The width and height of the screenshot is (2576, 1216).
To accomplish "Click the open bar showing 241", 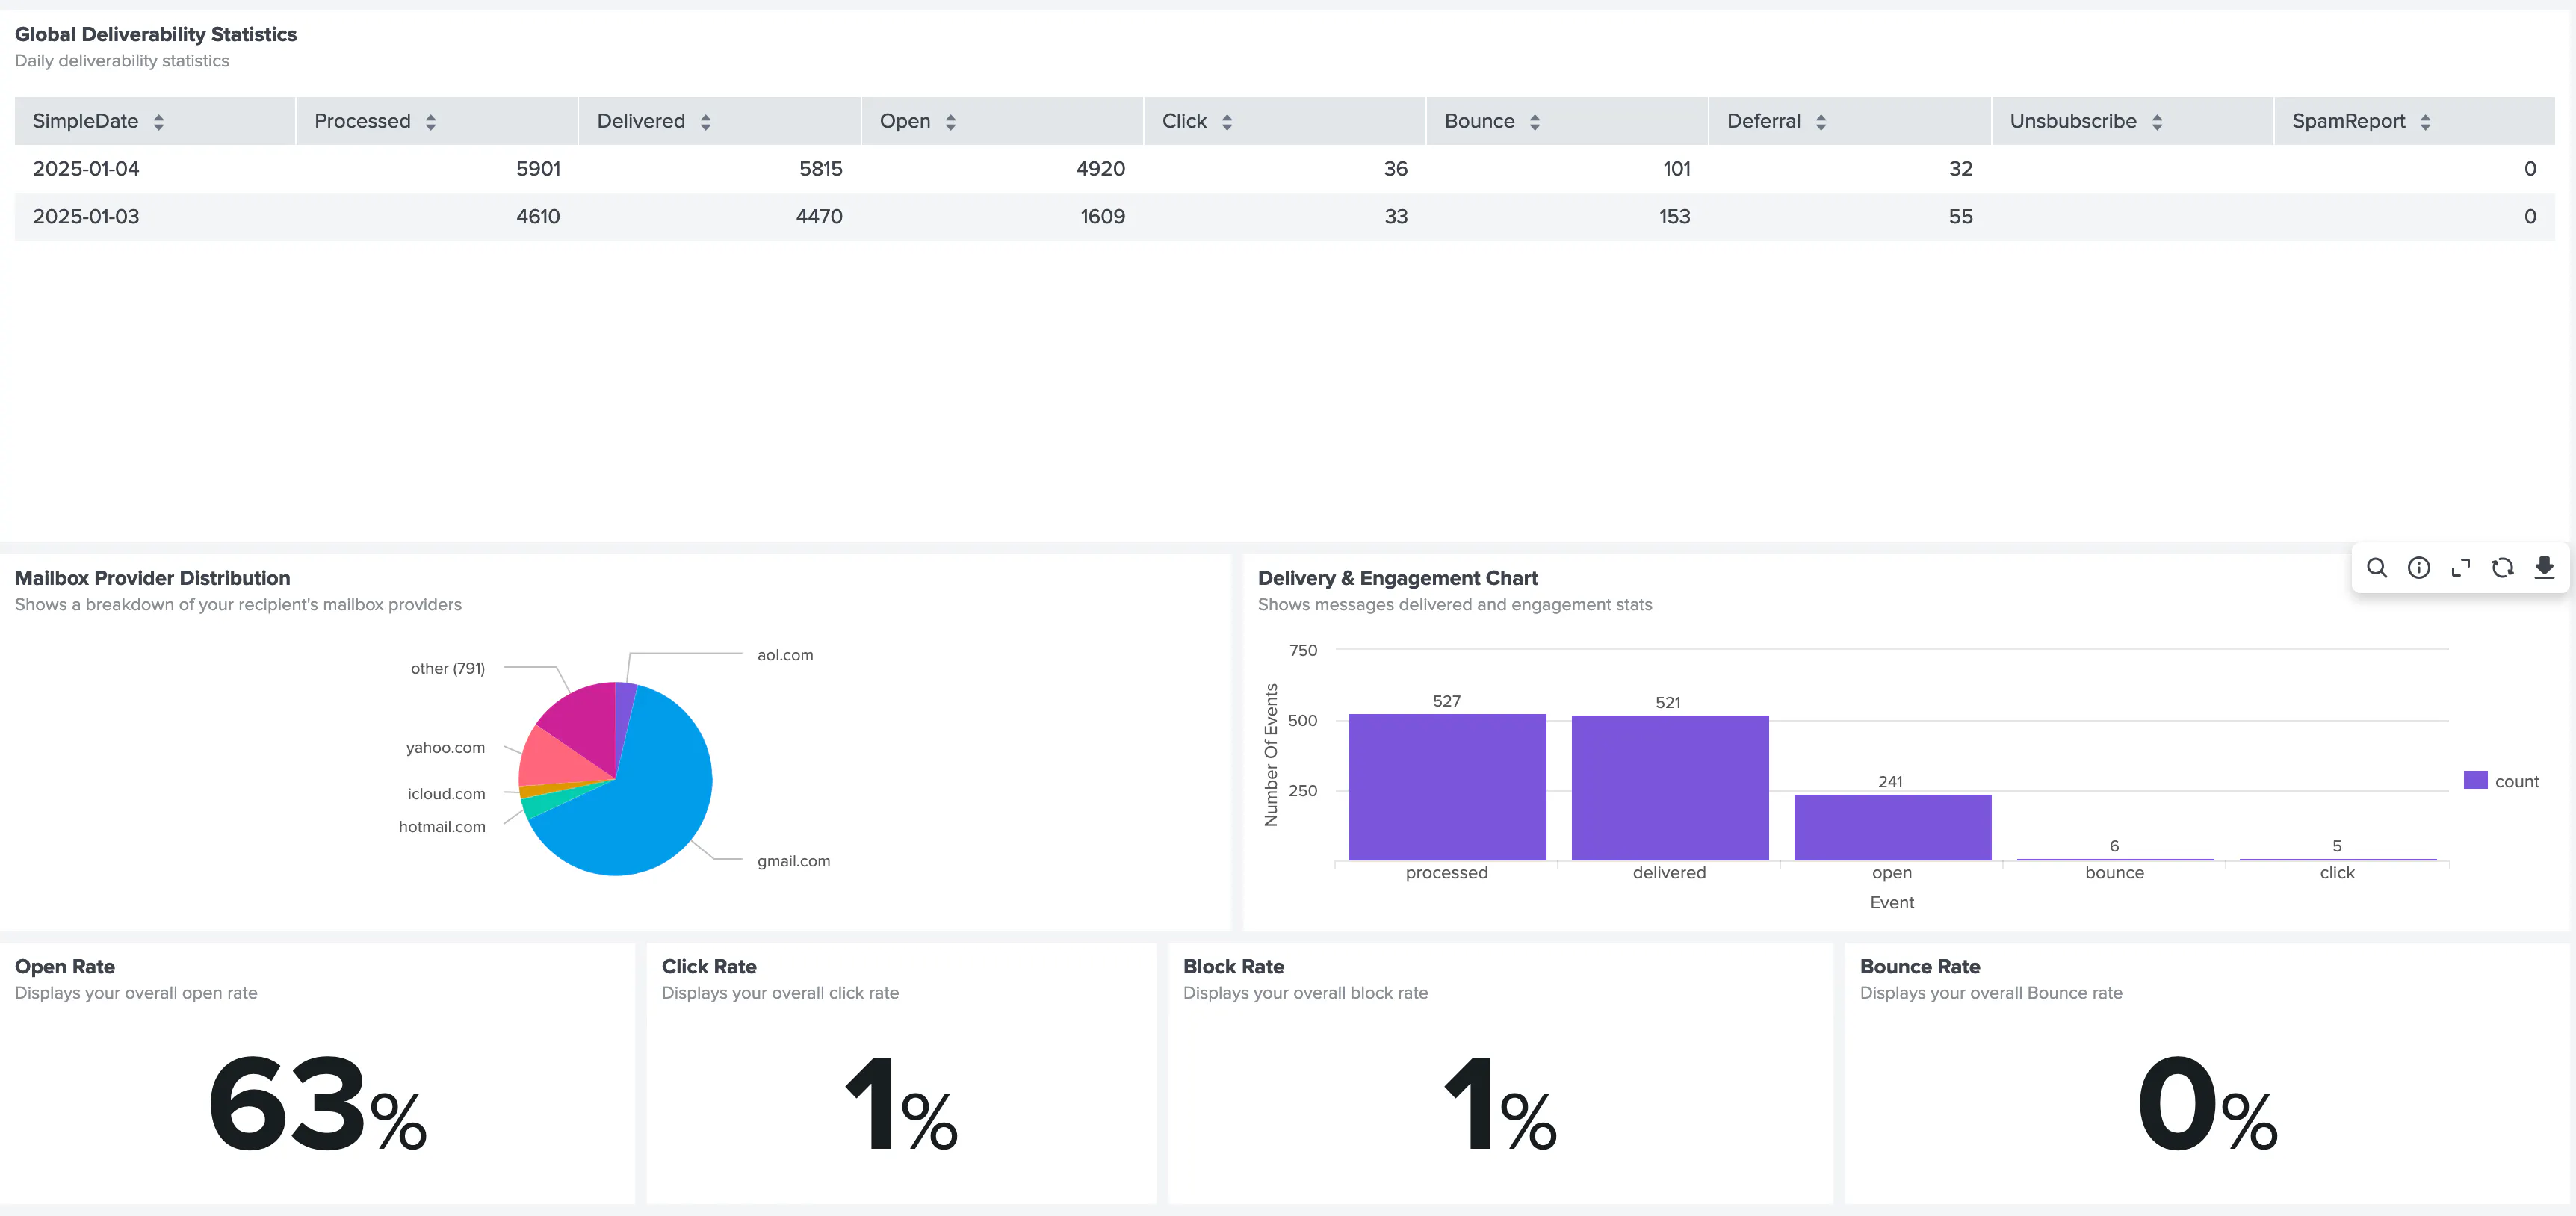I will (x=1892, y=827).
